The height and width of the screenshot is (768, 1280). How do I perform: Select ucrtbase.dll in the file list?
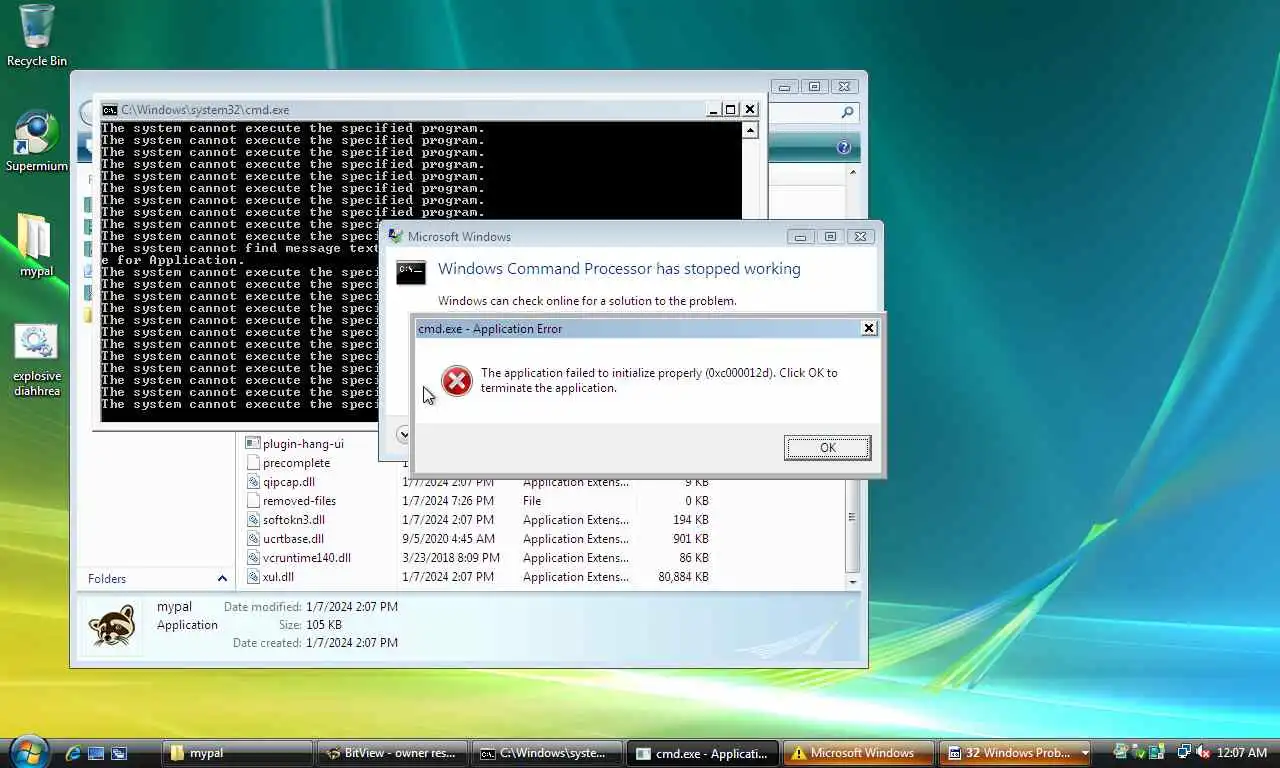point(293,539)
